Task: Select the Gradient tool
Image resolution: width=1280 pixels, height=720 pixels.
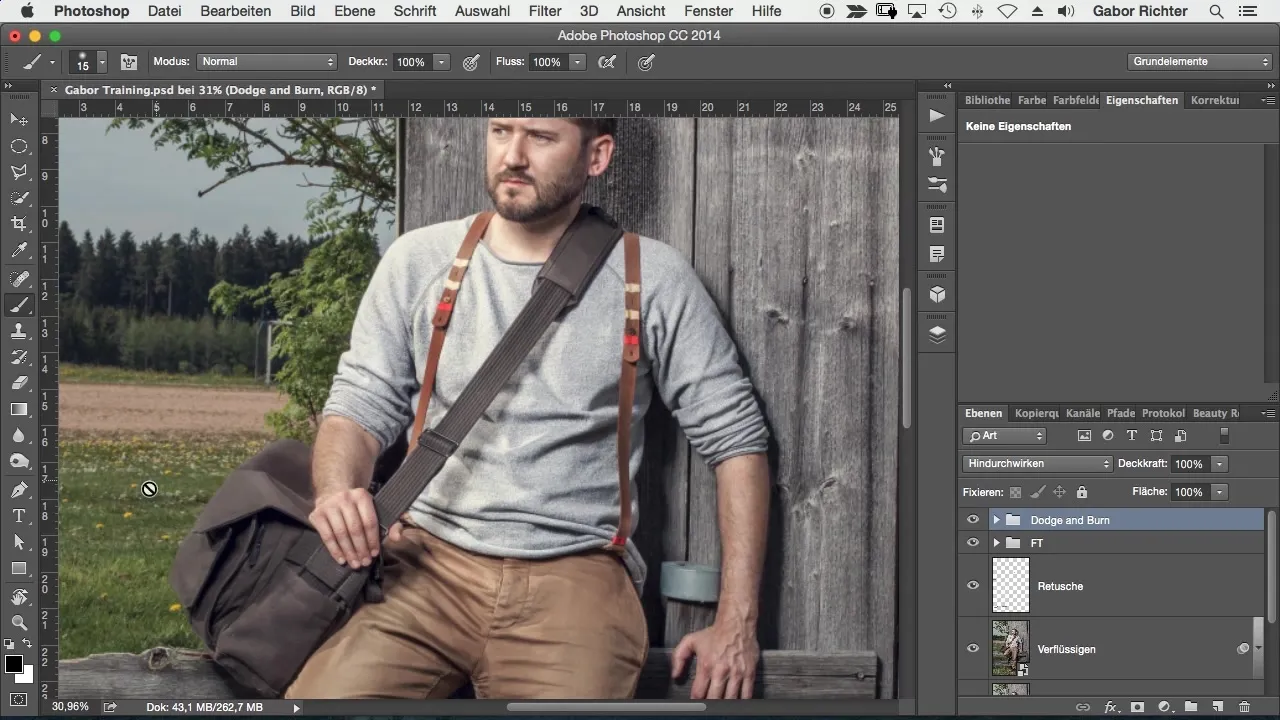Action: pyautogui.click(x=19, y=409)
